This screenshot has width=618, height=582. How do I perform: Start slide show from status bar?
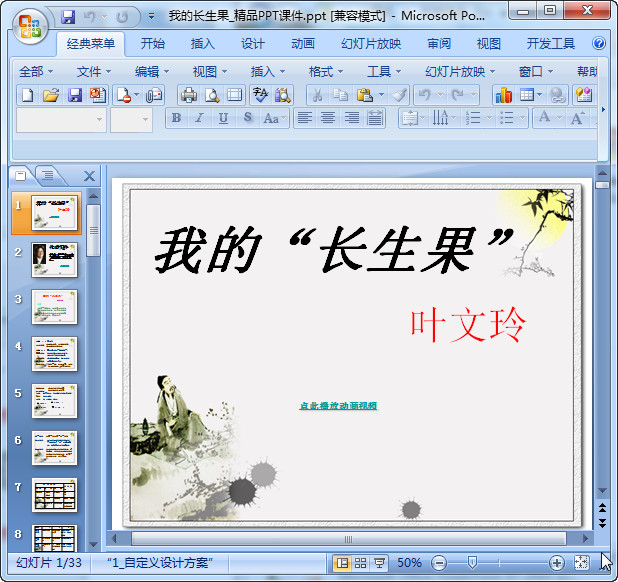tap(379, 563)
